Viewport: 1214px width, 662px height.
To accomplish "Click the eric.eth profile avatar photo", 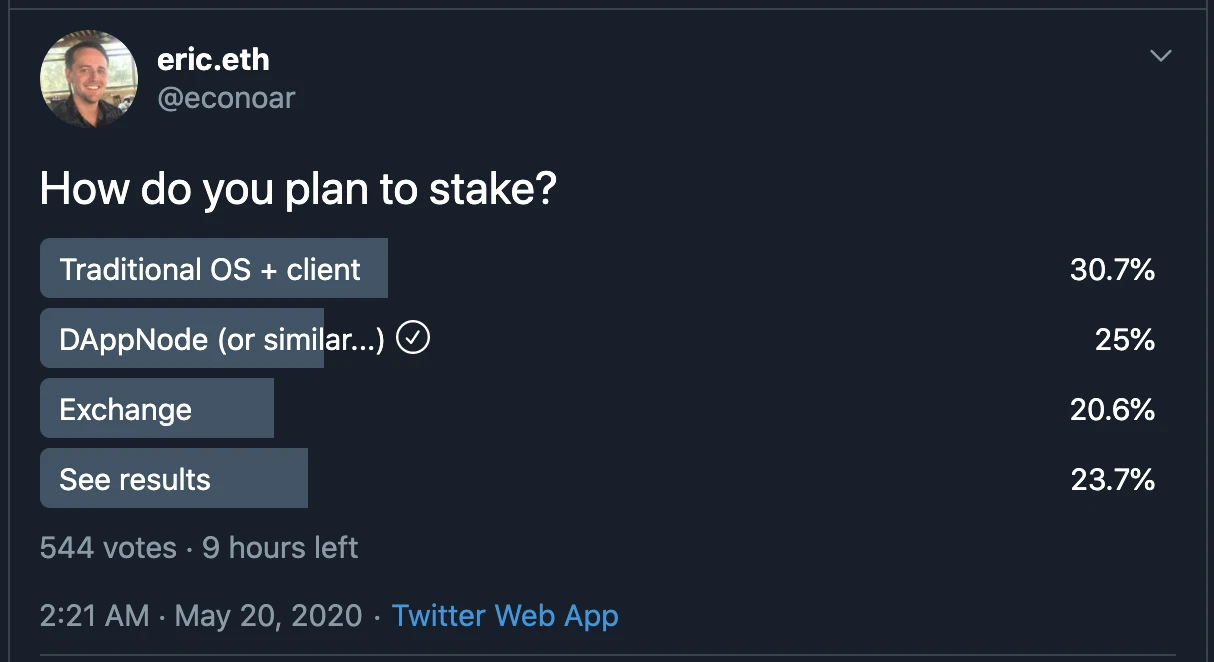I will point(88,79).
